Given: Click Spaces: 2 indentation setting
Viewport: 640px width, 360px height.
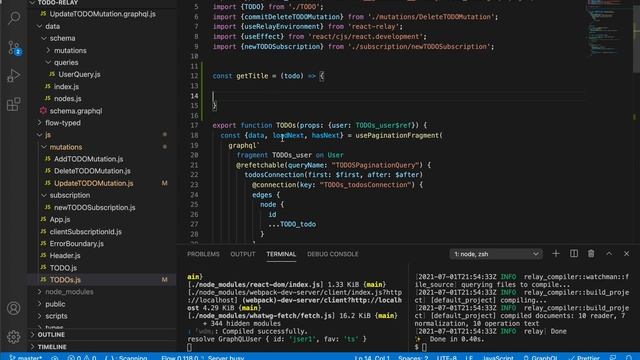Looking at the screenshot, I should click(413, 358).
